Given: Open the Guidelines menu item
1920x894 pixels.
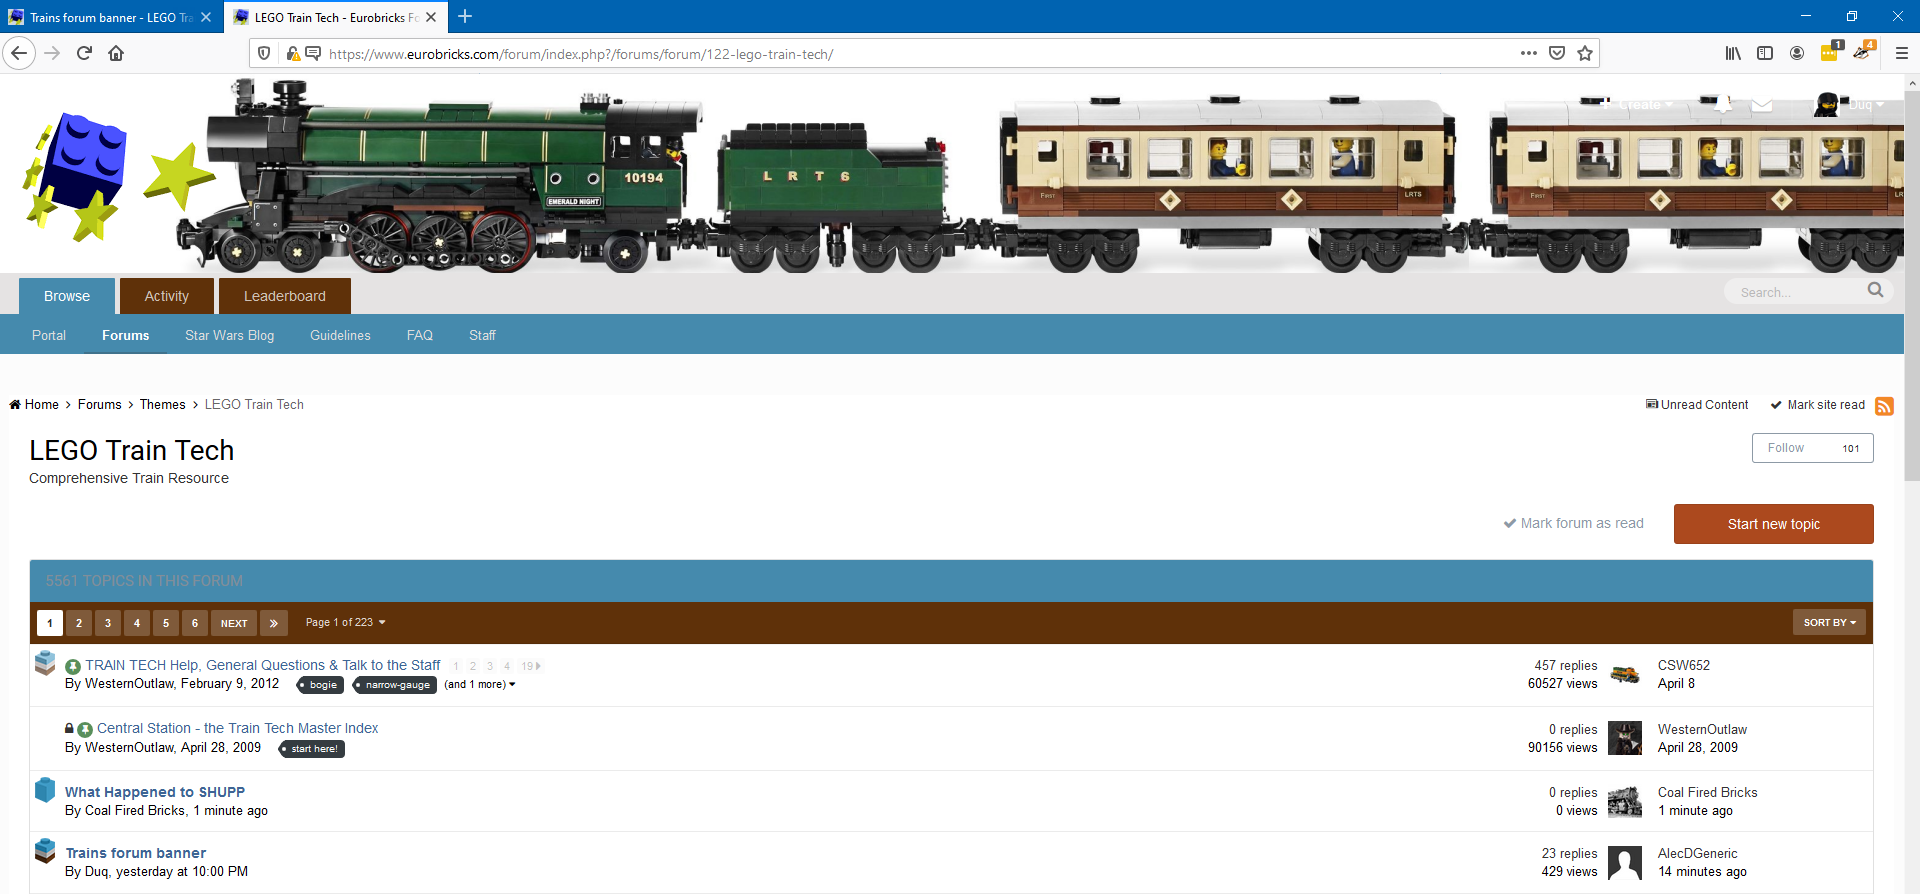Looking at the screenshot, I should point(340,335).
